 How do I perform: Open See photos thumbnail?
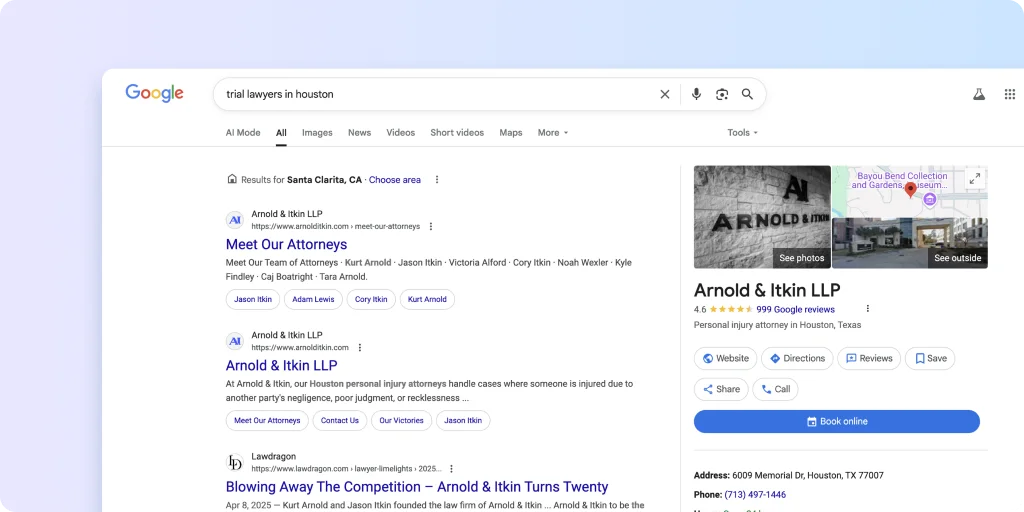pos(762,217)
